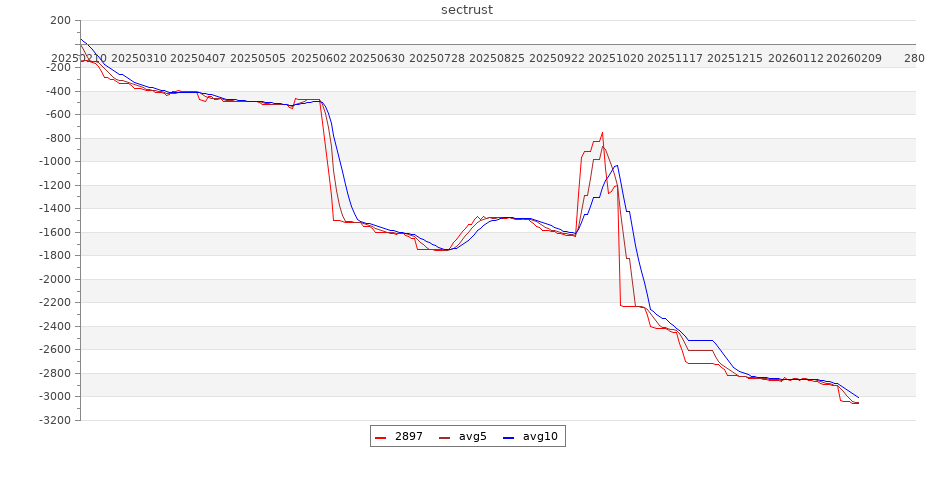Viewport: 935px width, 500px height.
Task: Click the sectrust chart title
Action: pyautogui.click(x=467, y=10)
